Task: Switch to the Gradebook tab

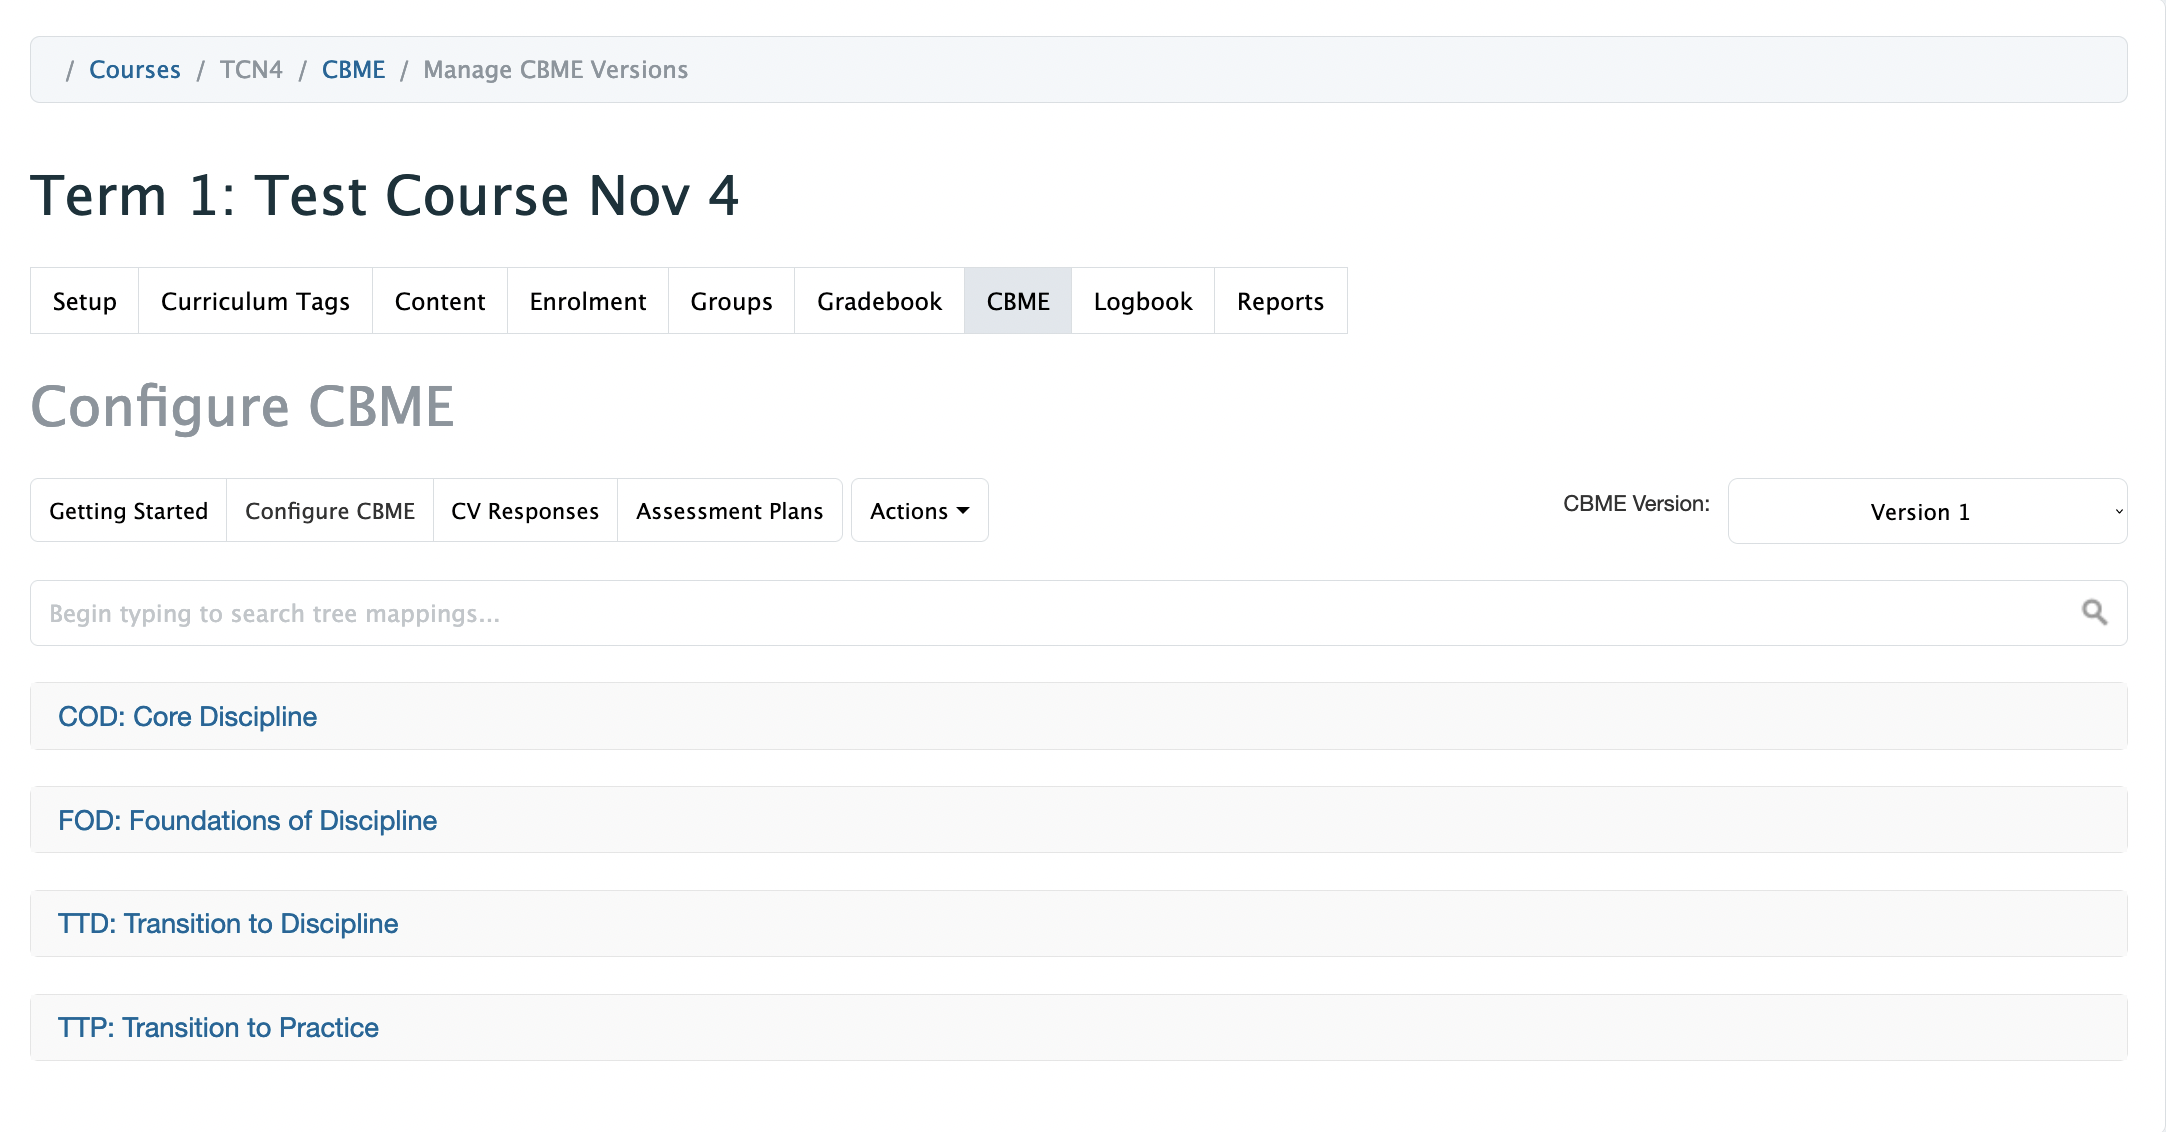Action: [x=879, y=301]
